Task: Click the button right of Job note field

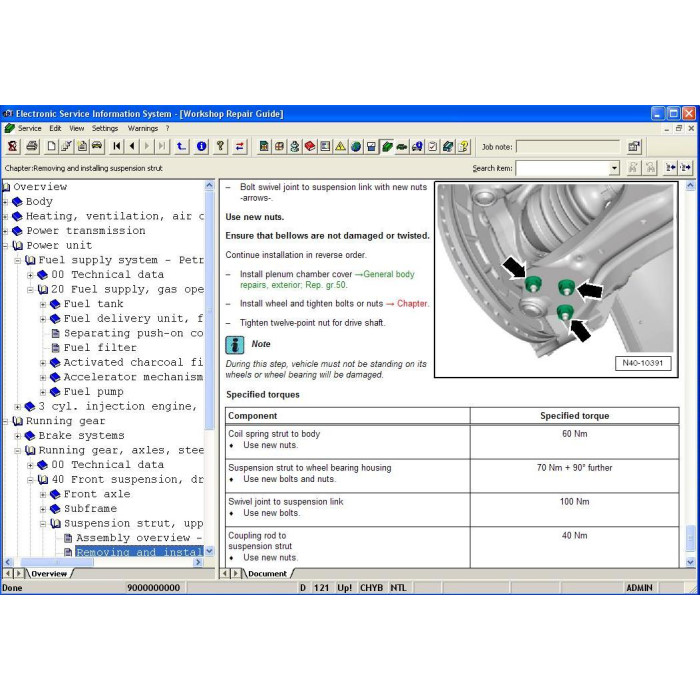Action: coord(634,146)
